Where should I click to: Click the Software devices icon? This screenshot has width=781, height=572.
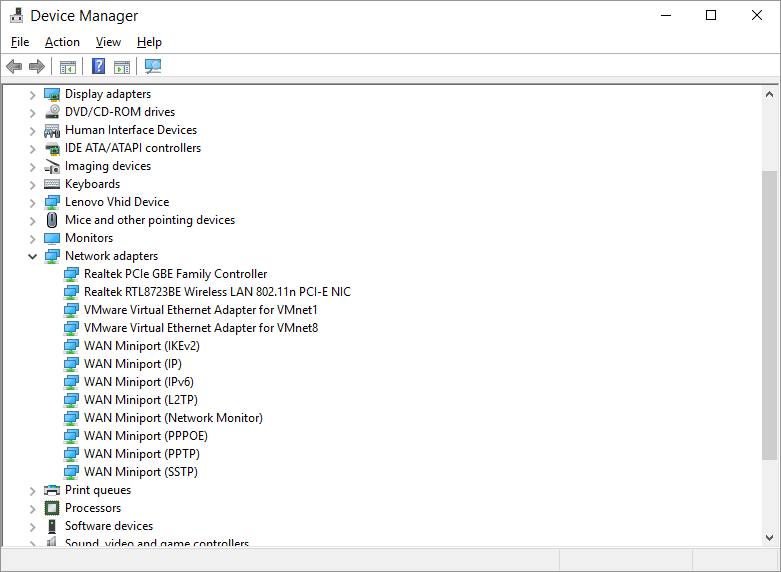point(52,526)
